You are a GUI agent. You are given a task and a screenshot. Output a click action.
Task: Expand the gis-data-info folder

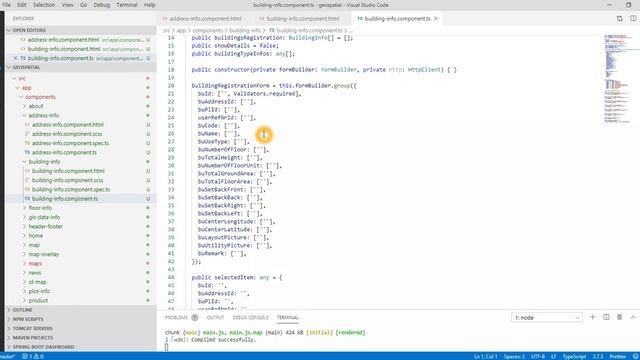tap(24, 217)
